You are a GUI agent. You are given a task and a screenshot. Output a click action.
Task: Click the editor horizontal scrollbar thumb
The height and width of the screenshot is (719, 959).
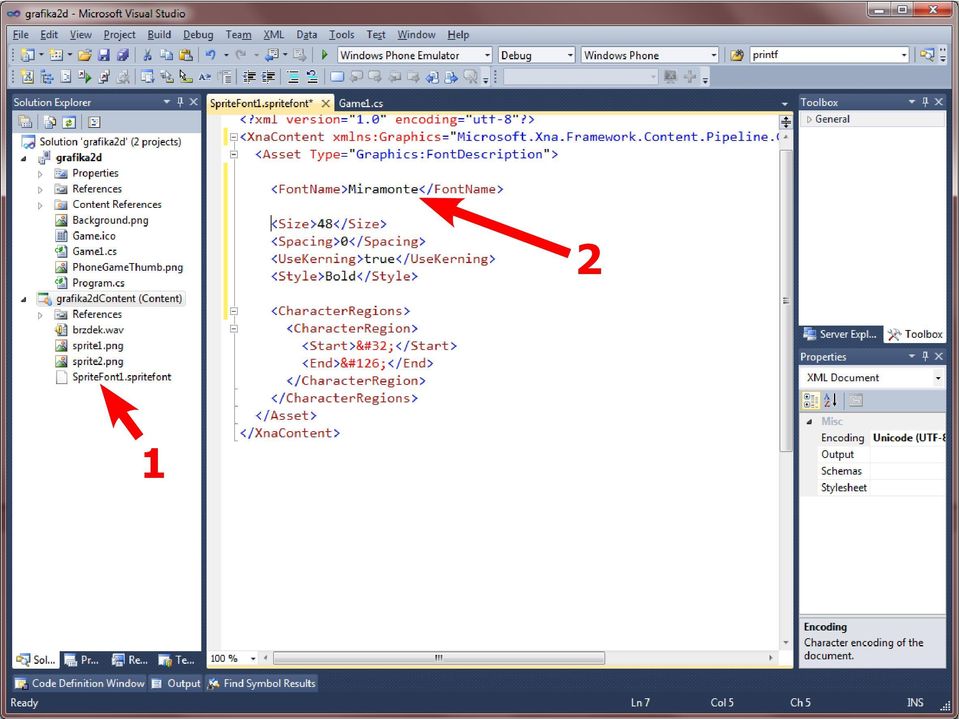439,658
